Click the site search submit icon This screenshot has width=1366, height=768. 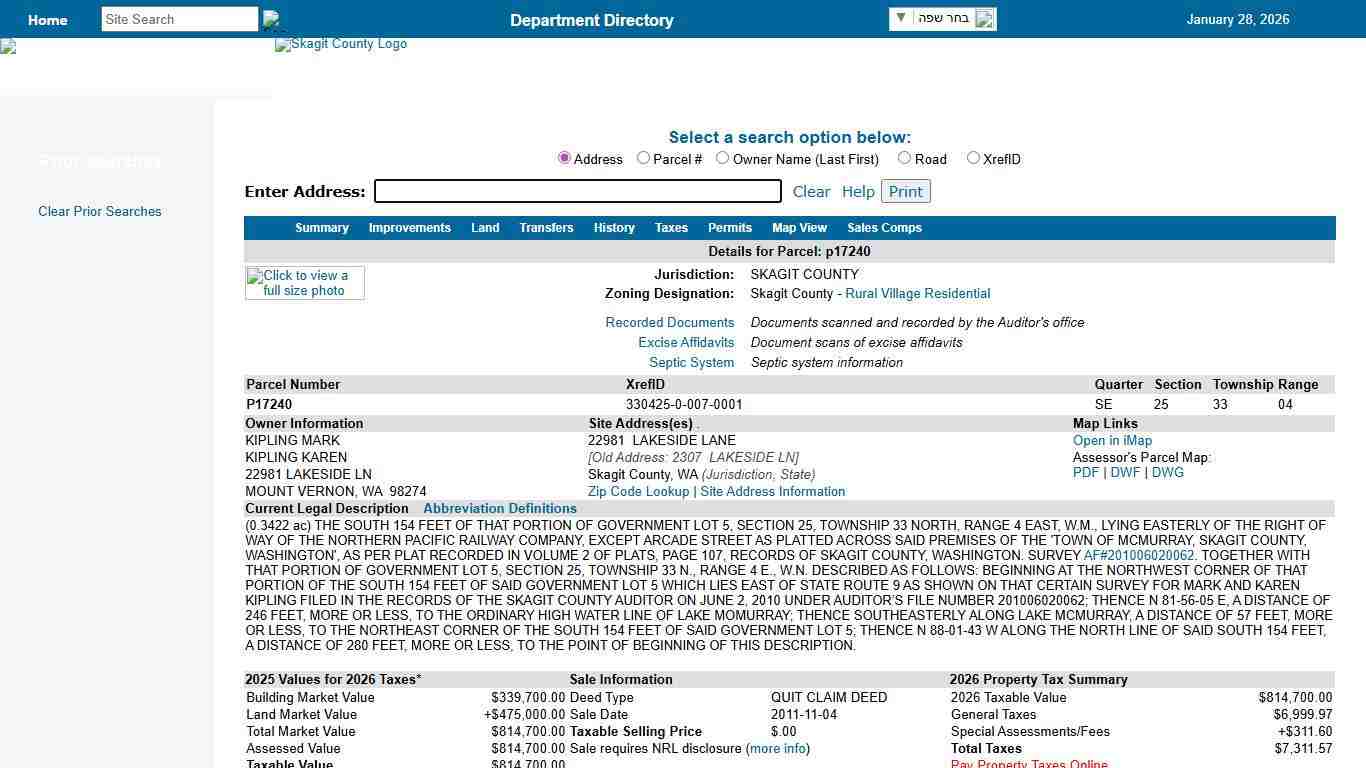coord(270,18)
